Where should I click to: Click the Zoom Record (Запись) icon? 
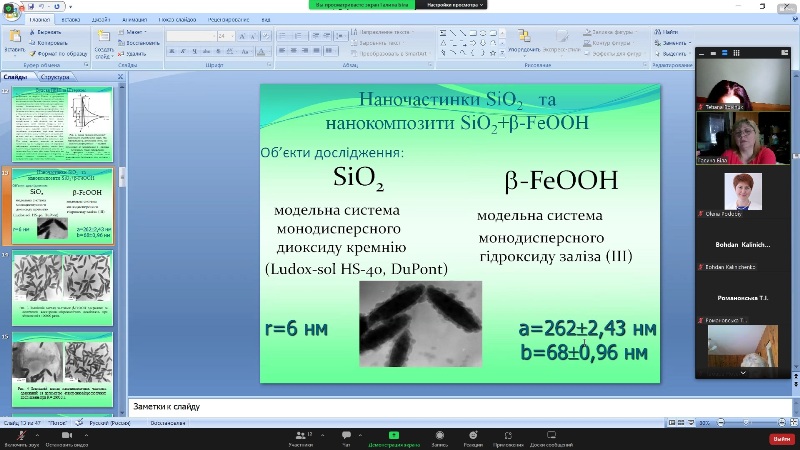[438, 438]
